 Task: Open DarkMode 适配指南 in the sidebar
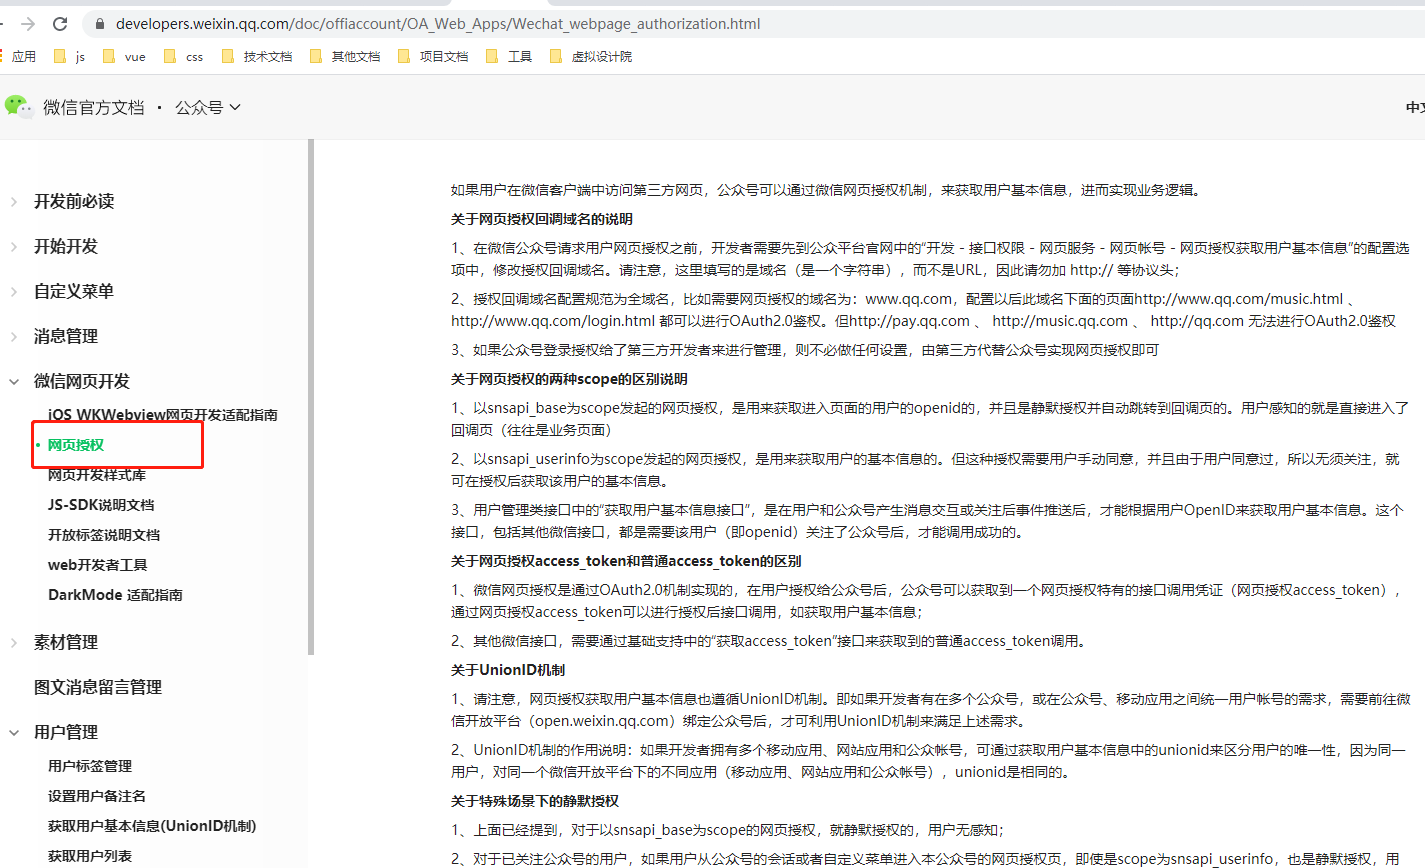click(115, 595)
